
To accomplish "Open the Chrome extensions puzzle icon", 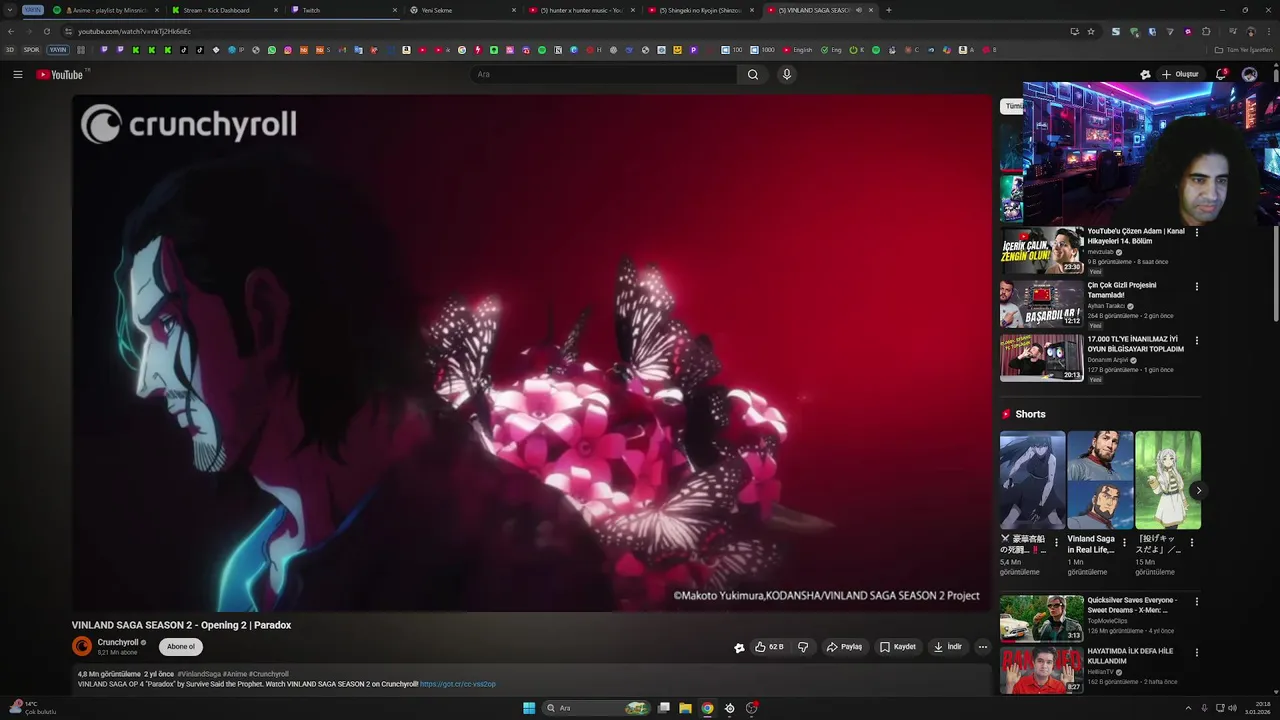I will point(1206,31).
